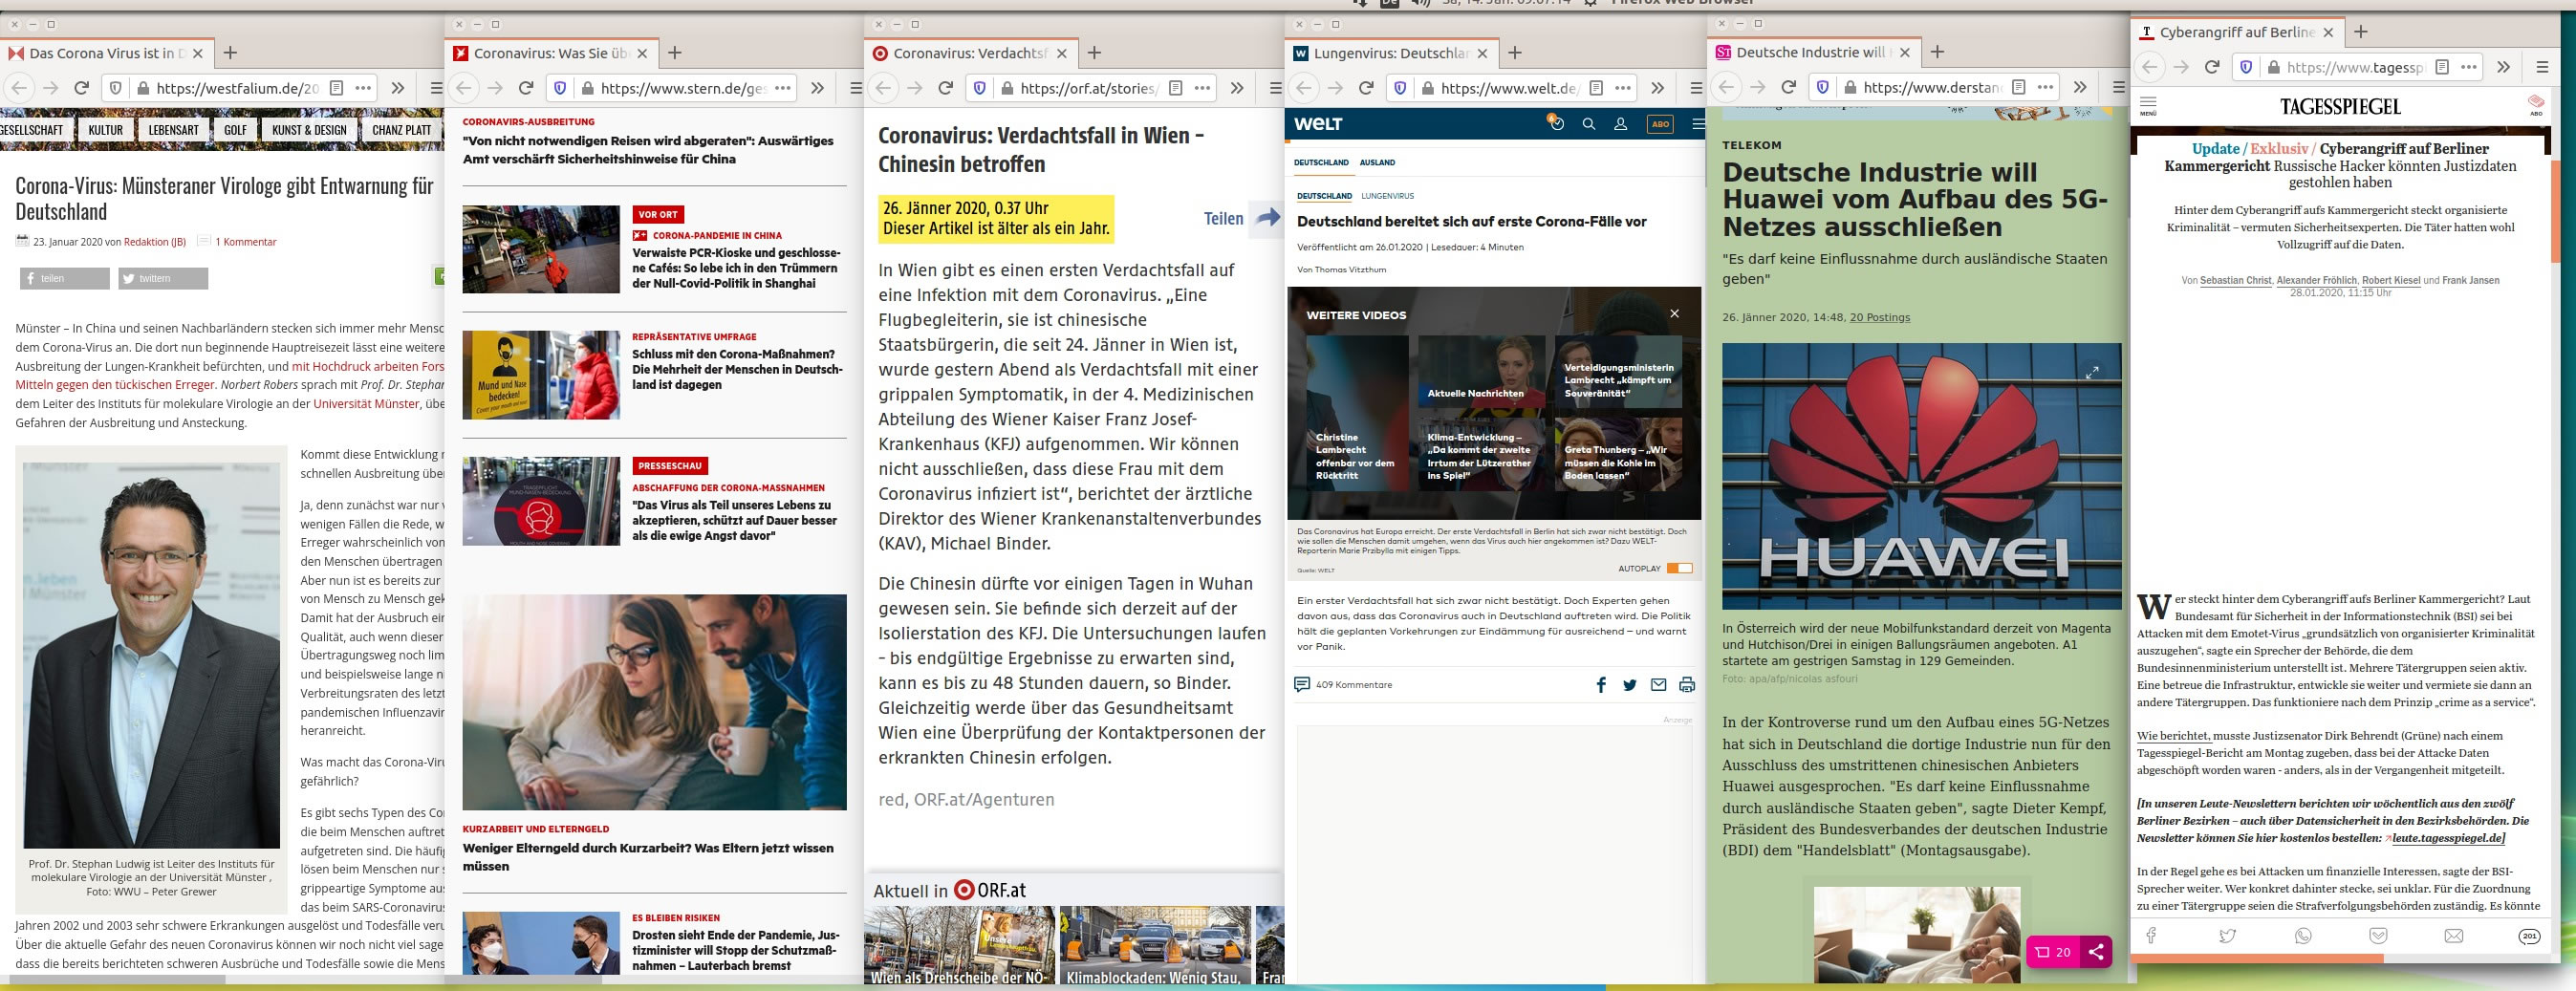Open '1 Kommentar' link on westfalium article
The height and width of the screenshot is (991, 2576).
click(246, 242)
